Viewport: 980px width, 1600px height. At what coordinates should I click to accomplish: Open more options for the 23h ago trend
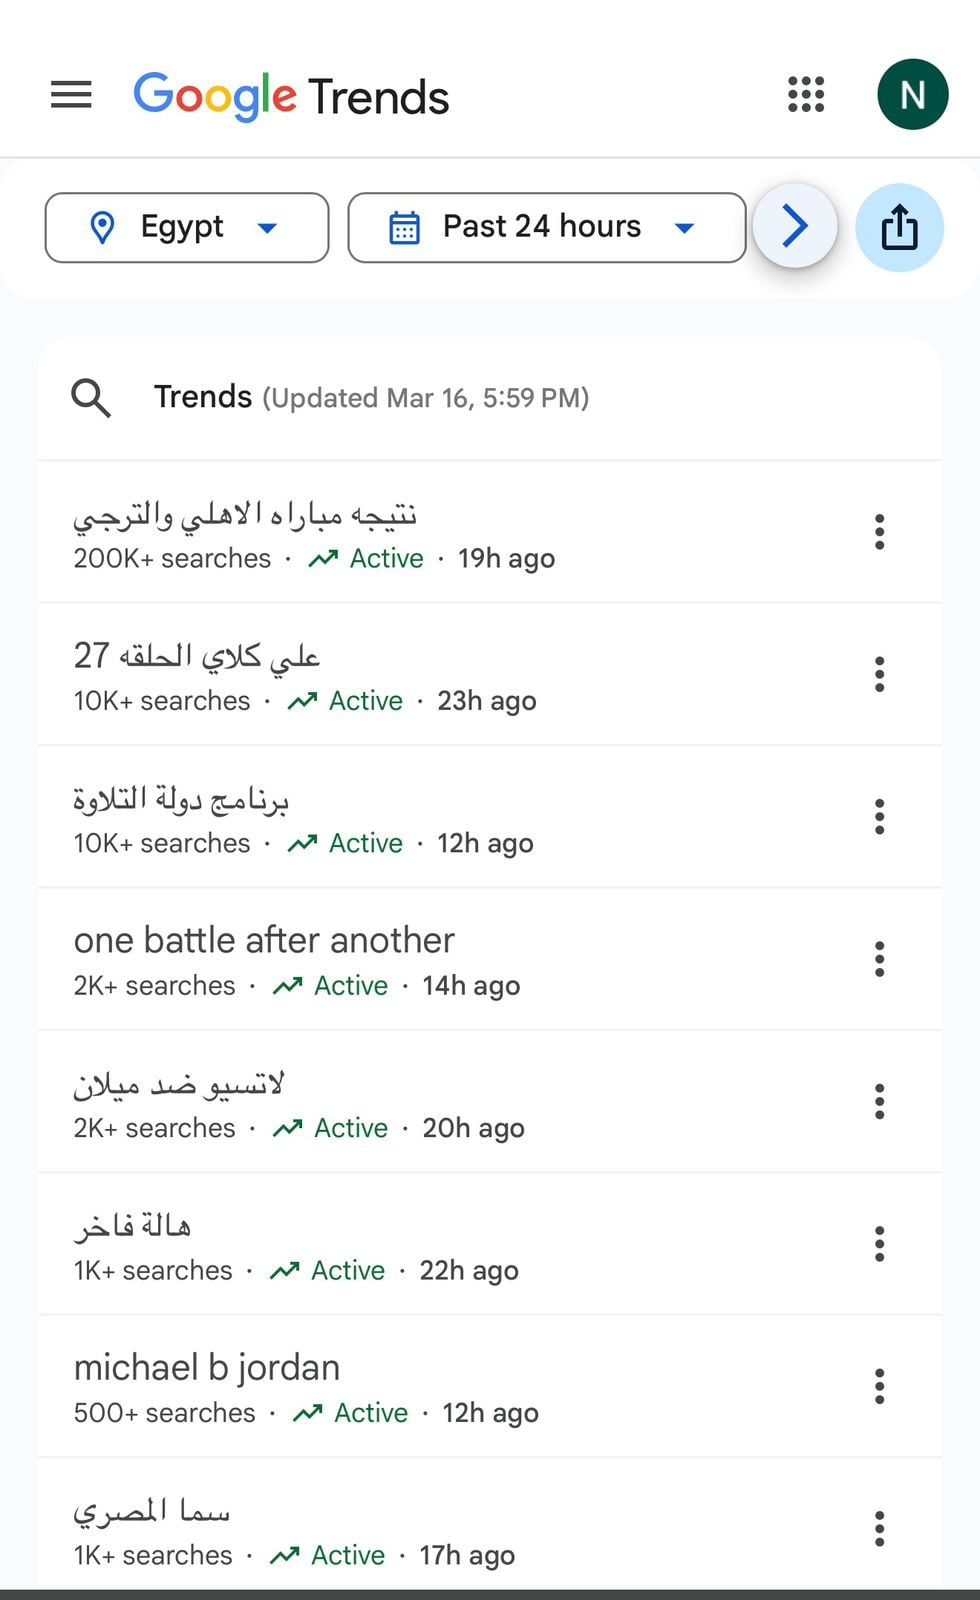click(879, 674)
